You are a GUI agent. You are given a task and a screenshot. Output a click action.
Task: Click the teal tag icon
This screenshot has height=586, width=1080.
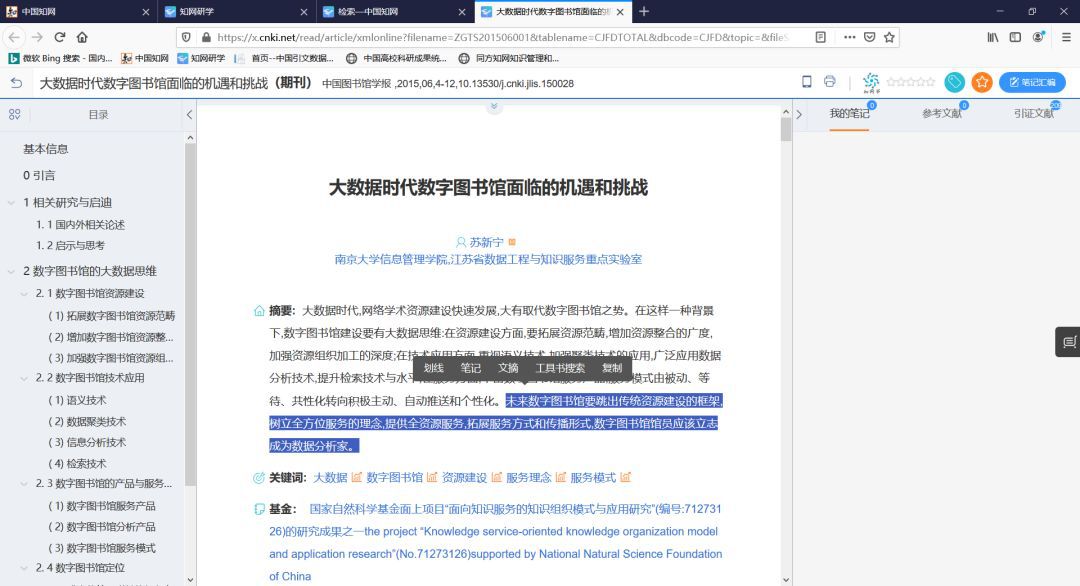pos(955,82)
